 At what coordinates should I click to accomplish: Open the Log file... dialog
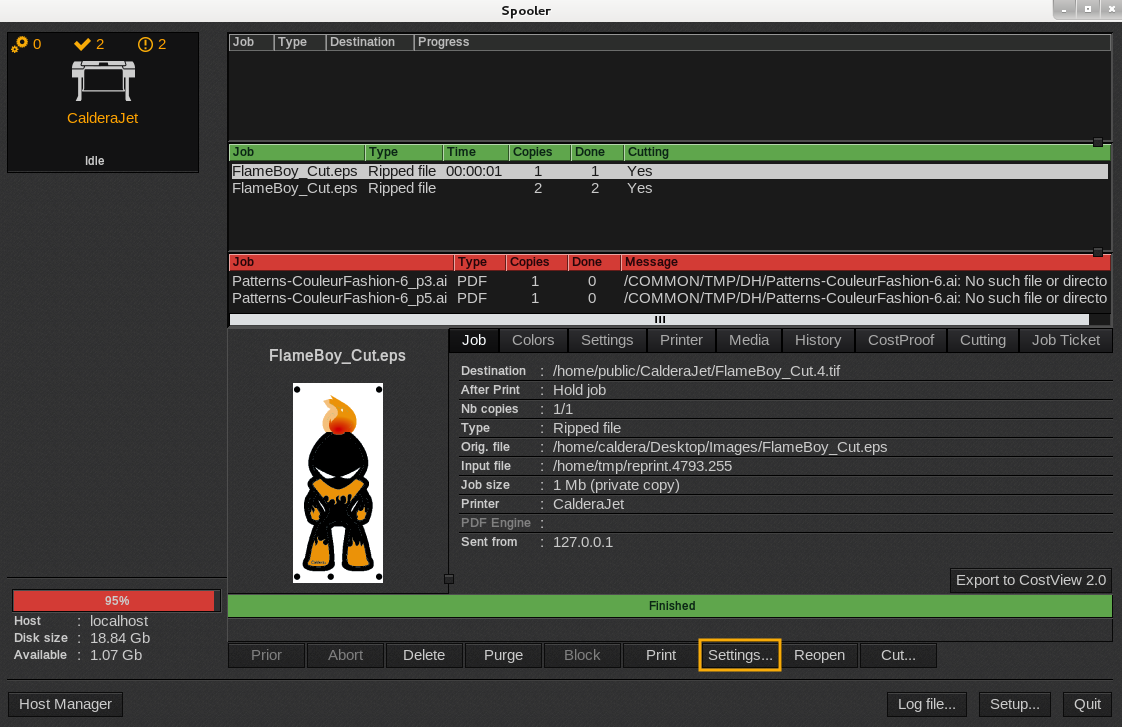(x=927, y=704)
